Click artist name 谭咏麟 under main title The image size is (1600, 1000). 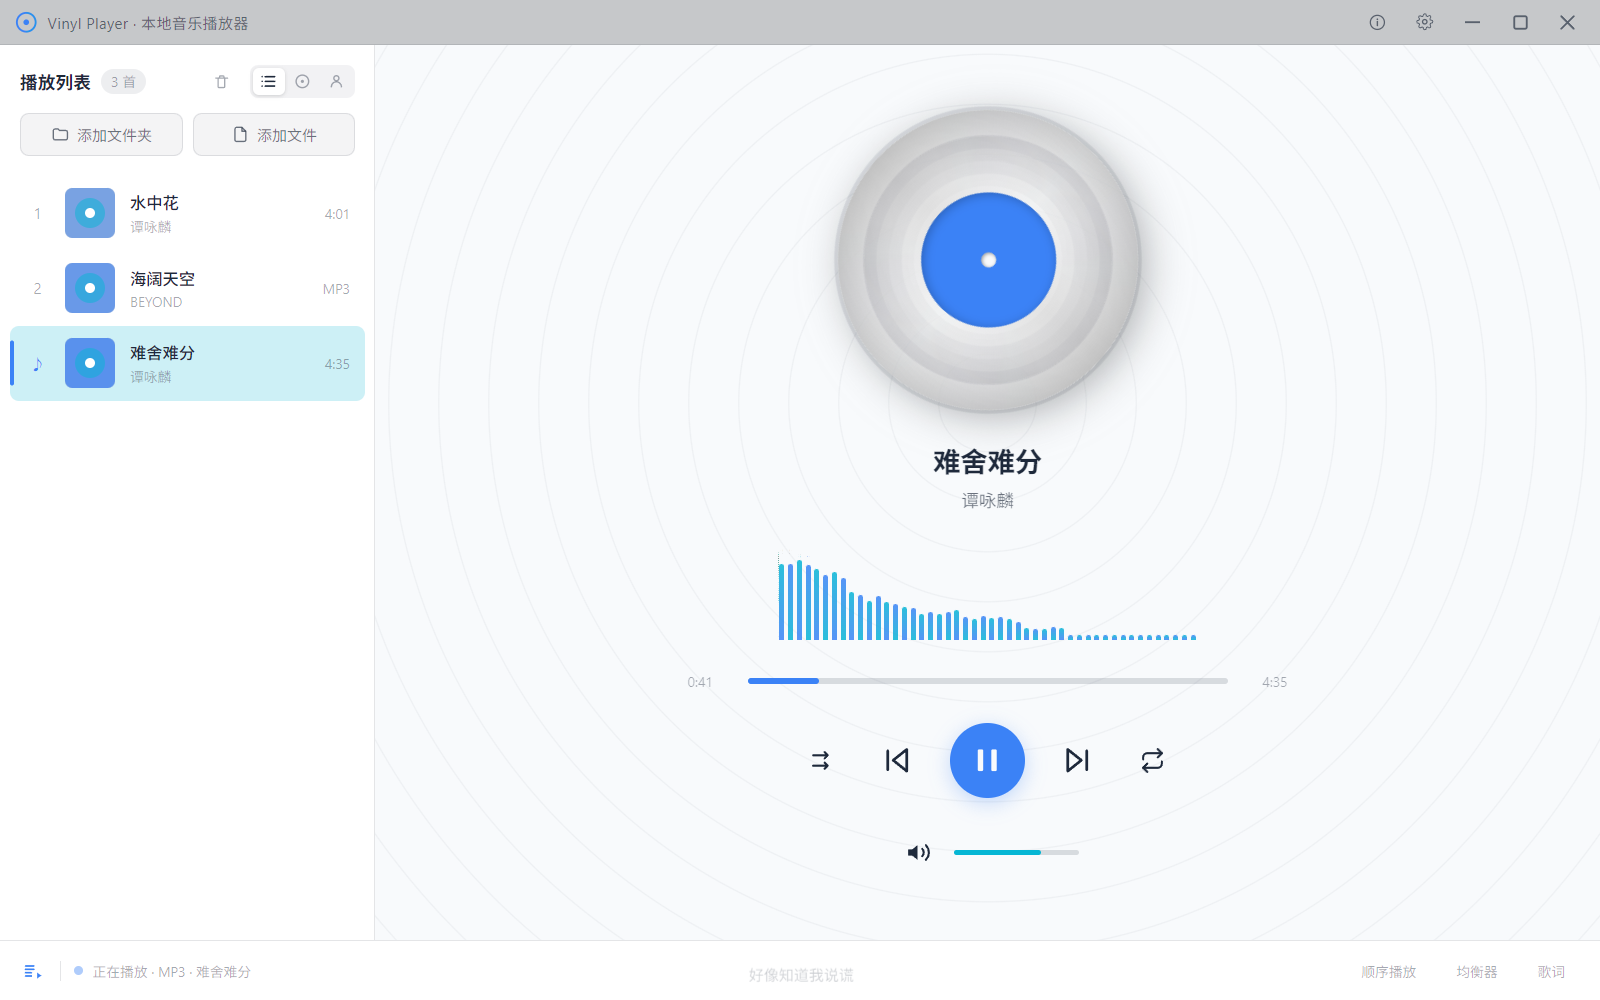(x=988, y=500)
